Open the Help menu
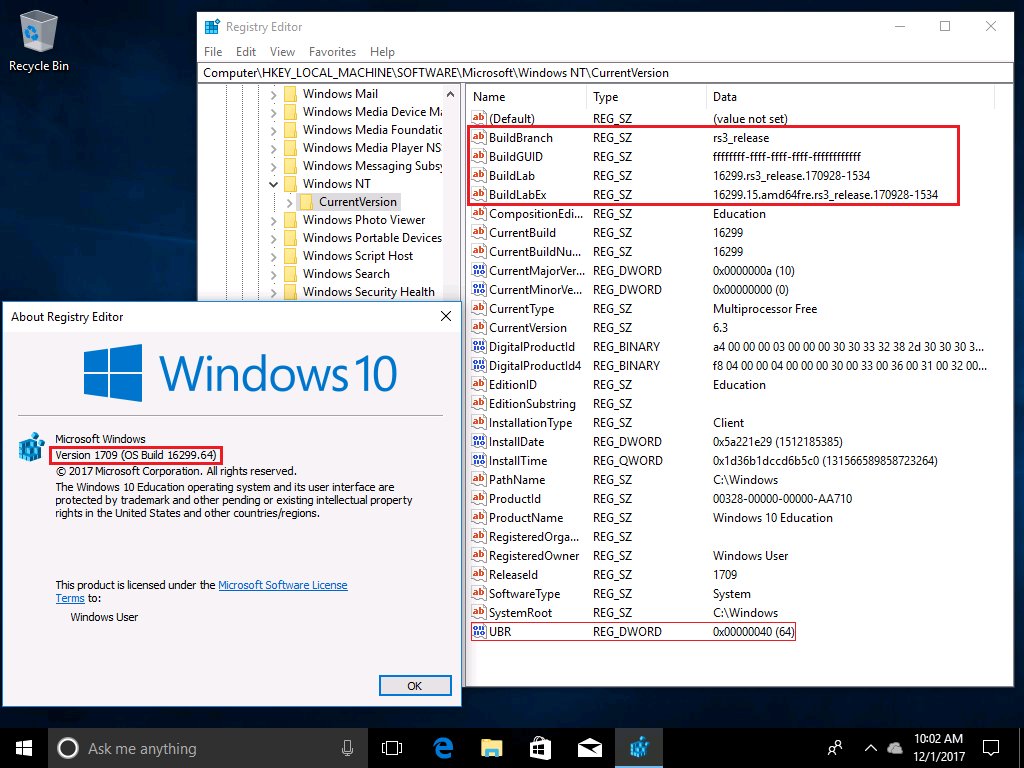This screenshot has width=1024, height=768. click(382, 52)
